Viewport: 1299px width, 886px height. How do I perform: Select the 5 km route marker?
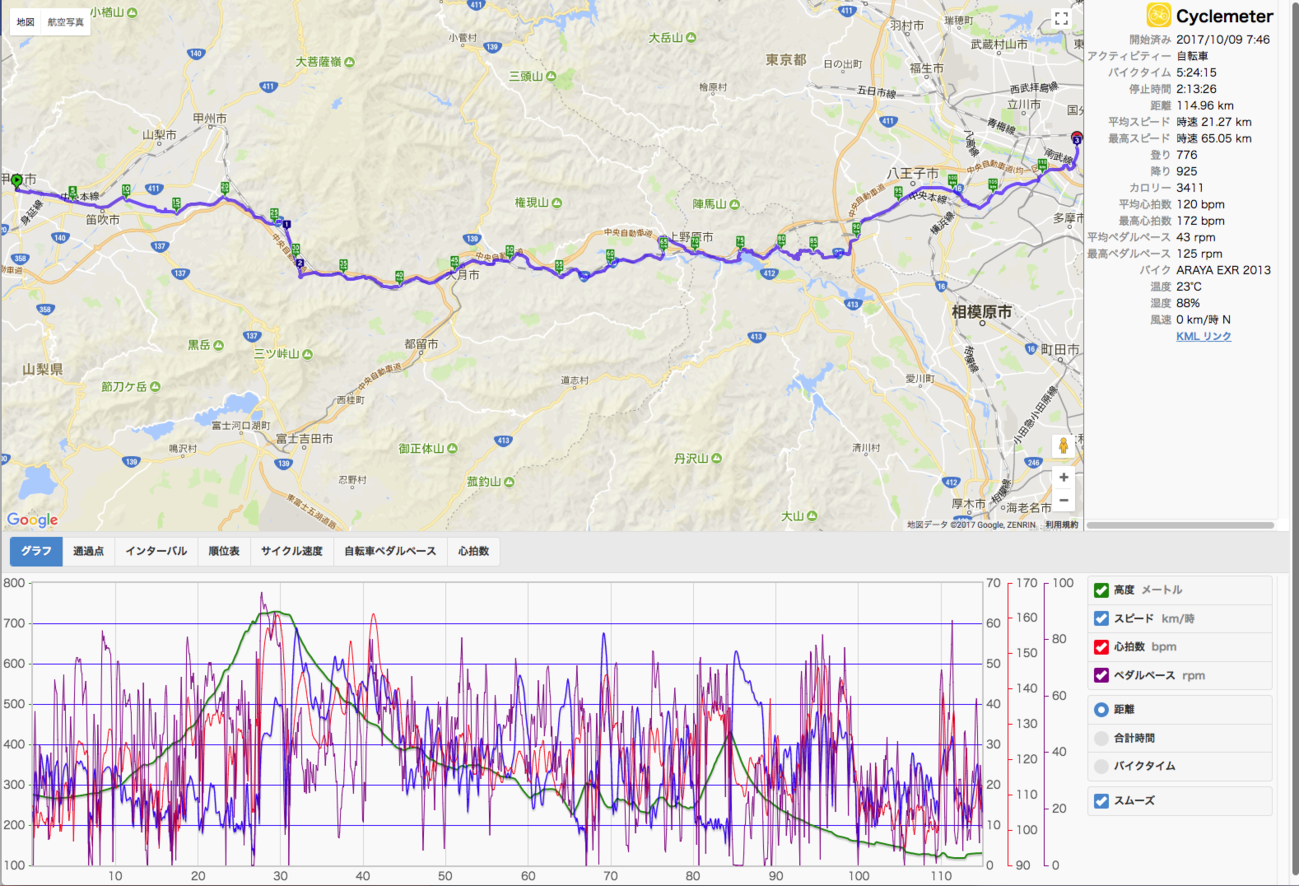72,190
